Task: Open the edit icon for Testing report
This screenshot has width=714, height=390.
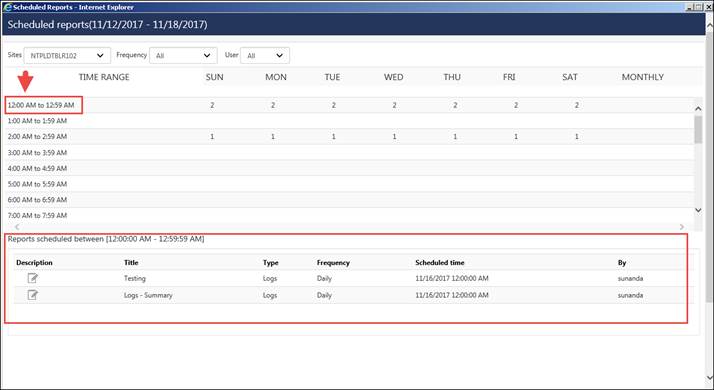Action: pyautogui.click(x=33, y=278)
